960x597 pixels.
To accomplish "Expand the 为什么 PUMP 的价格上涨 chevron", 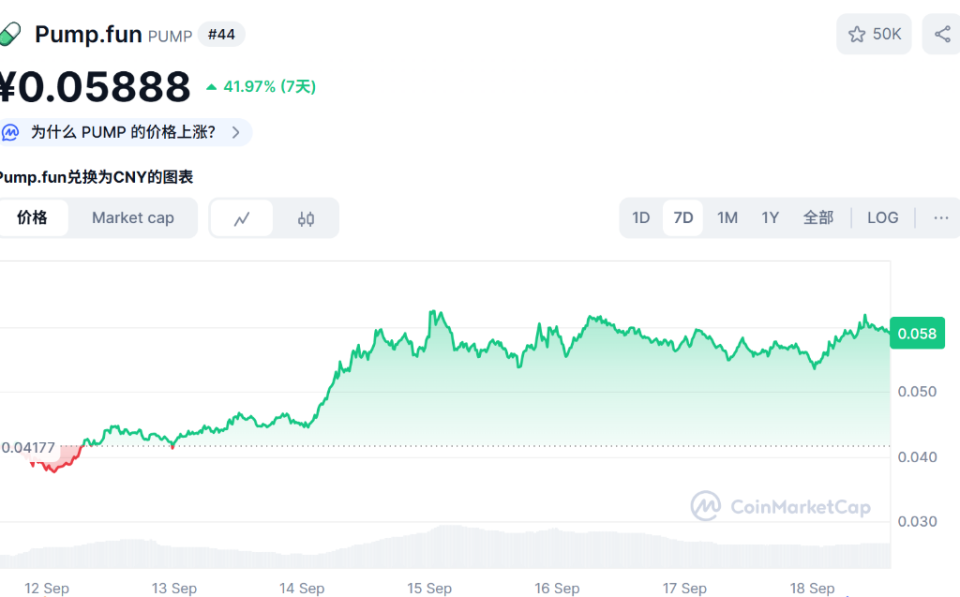I will (x=236, y=132).
